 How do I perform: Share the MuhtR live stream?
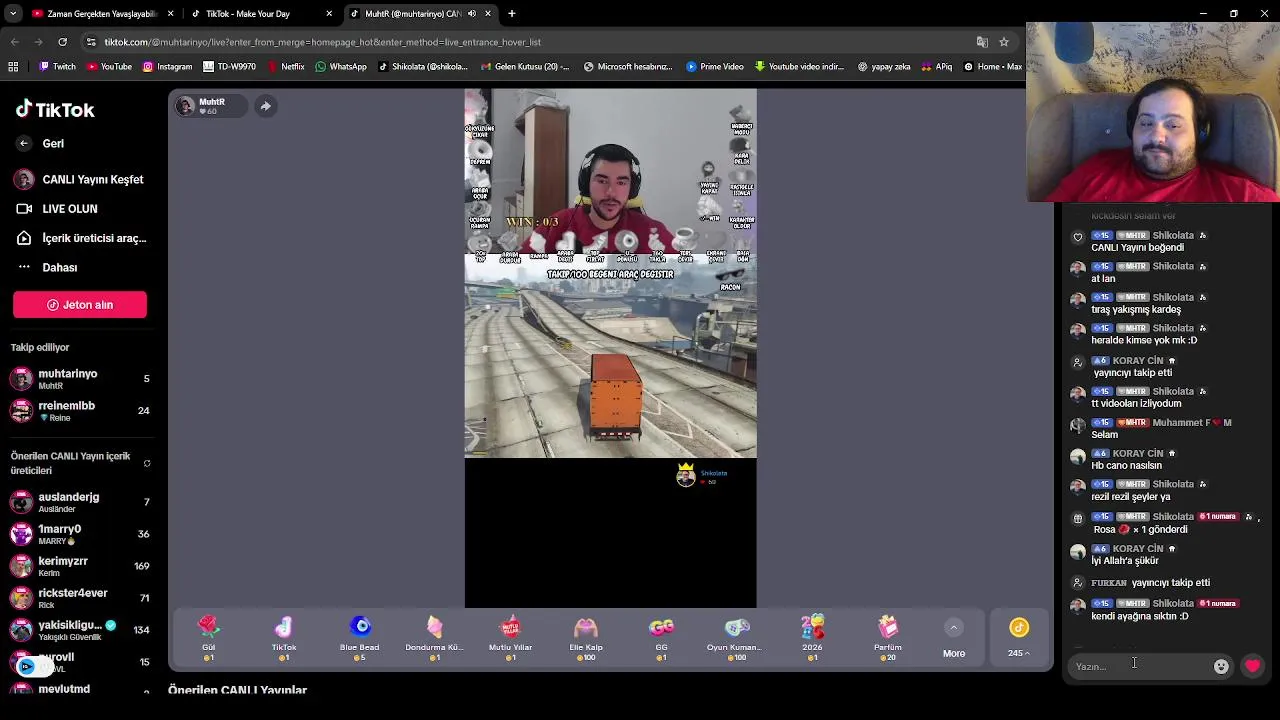click(265, 106)
